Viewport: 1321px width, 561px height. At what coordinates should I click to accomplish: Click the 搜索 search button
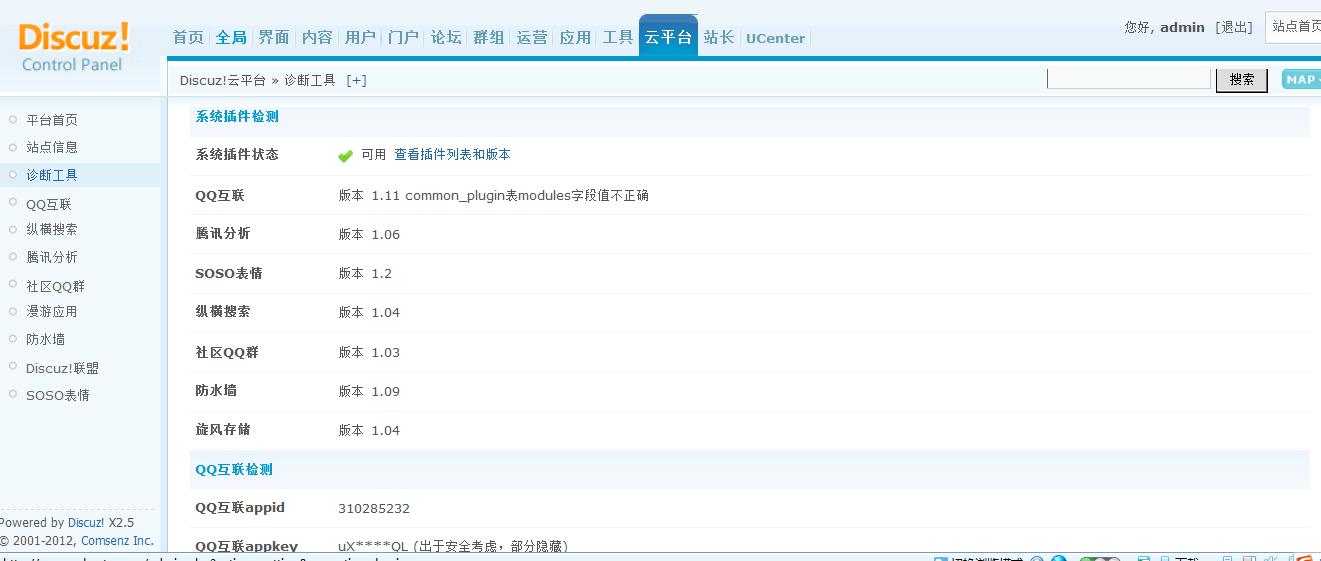1242,80
